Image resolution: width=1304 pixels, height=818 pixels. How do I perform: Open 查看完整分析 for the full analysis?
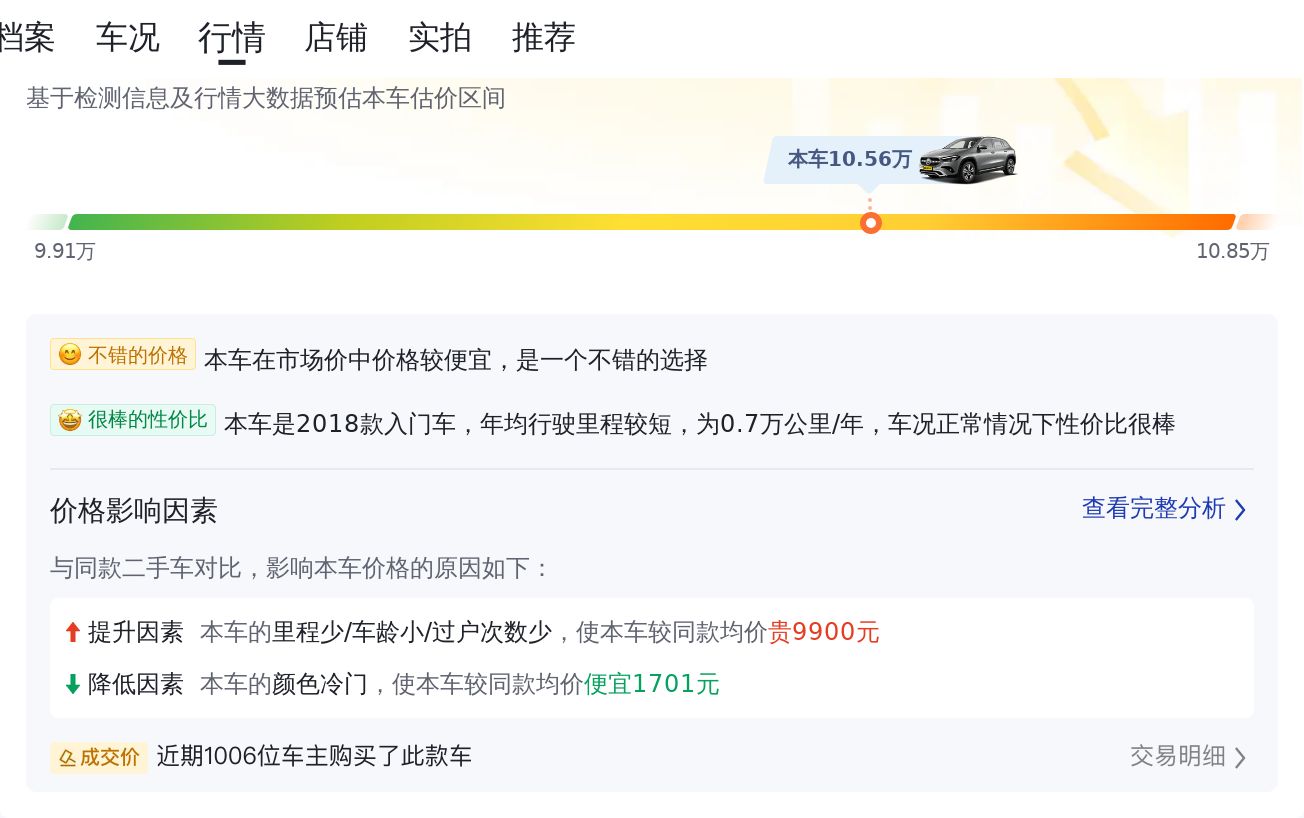[x=1152, y=509]
